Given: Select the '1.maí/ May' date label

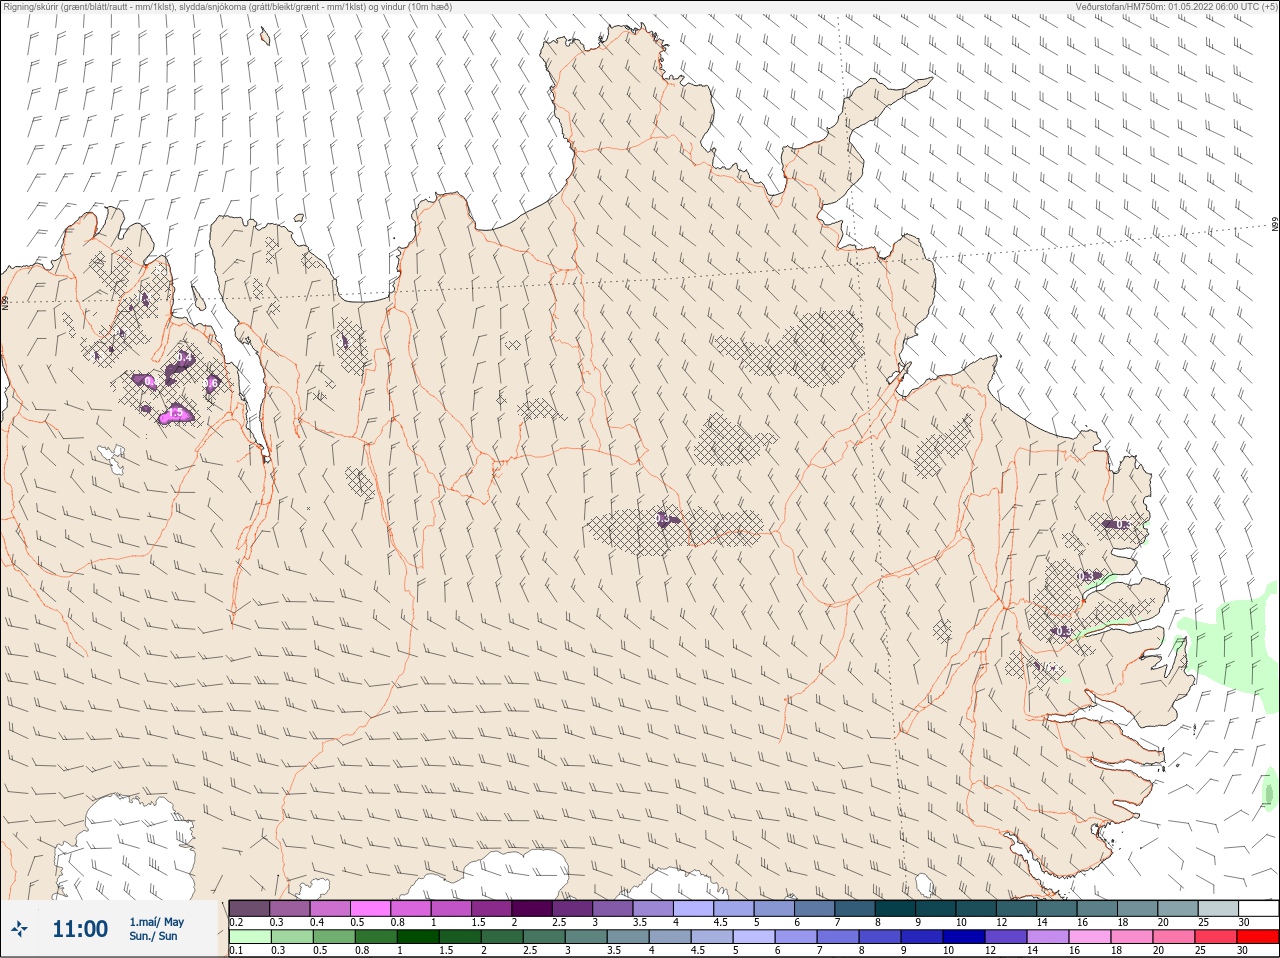Looking at the screenshot, I should (157, 922).
